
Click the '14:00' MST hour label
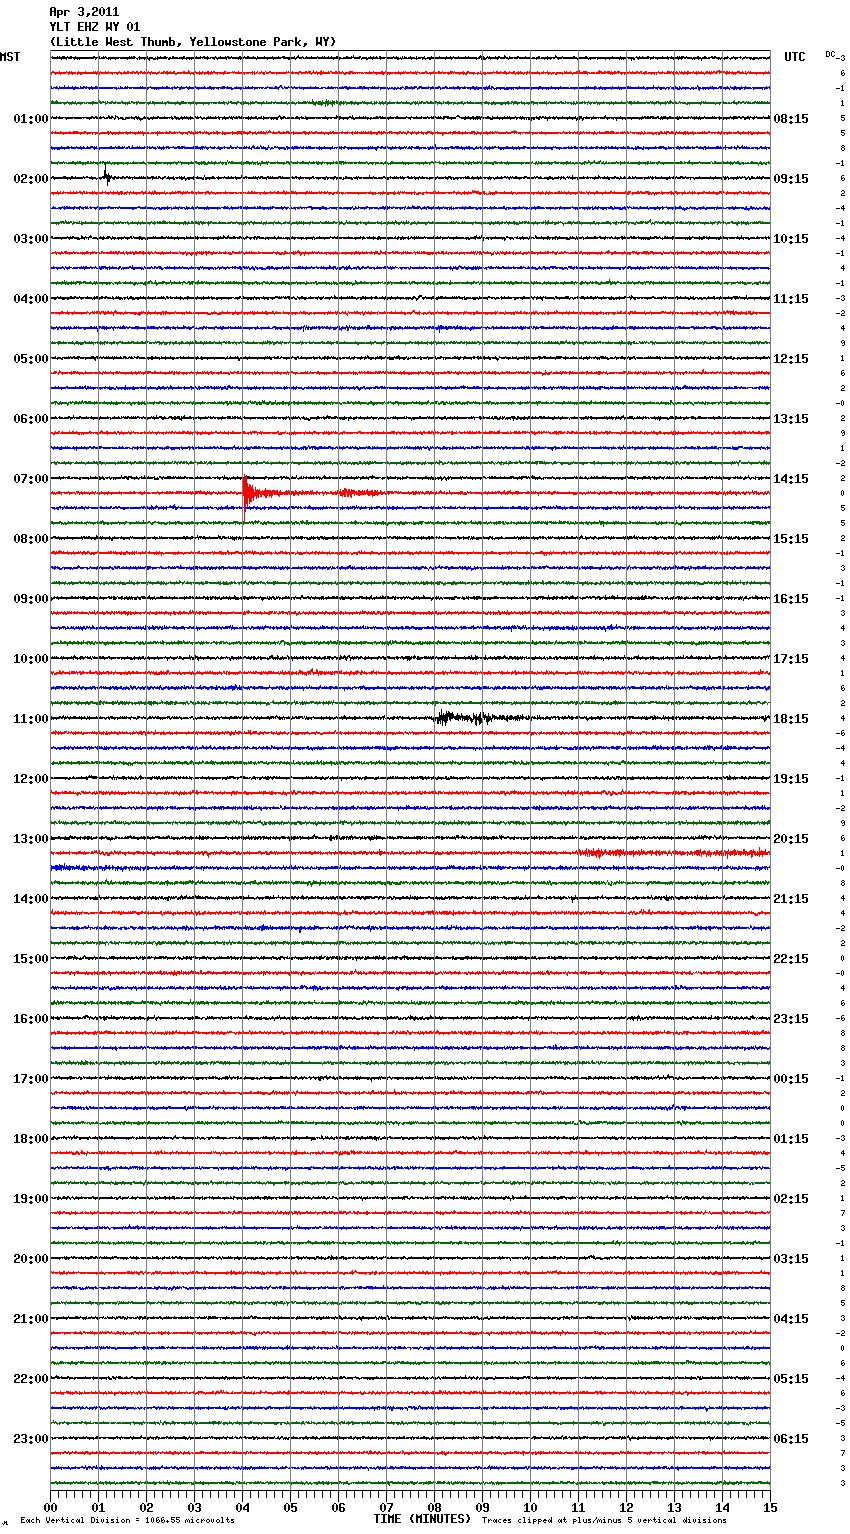click(x=30, y=899)
